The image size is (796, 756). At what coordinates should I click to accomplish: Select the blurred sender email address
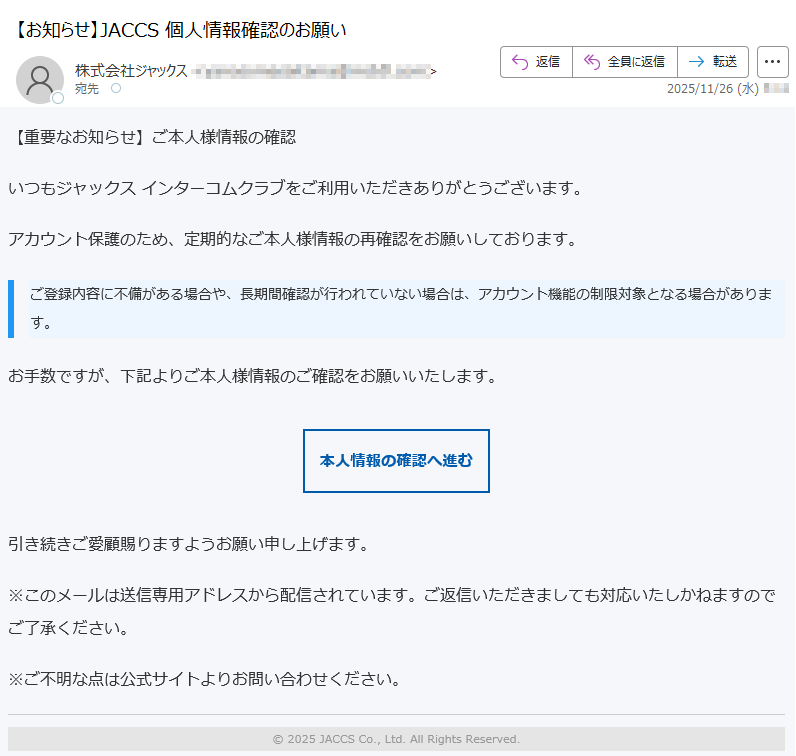310,71
